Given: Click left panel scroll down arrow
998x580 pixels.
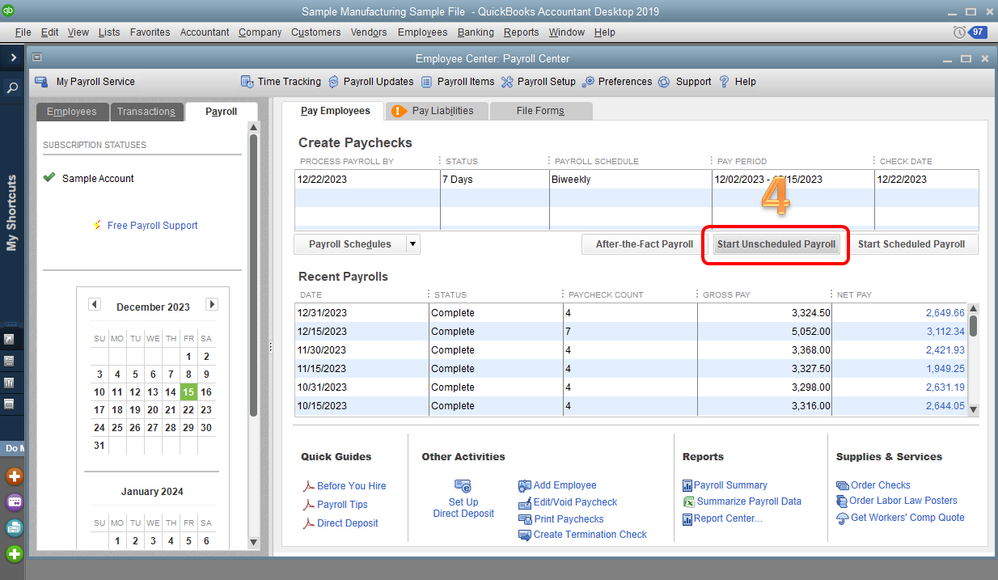Looking at the screenshot, I should (253, 542).
